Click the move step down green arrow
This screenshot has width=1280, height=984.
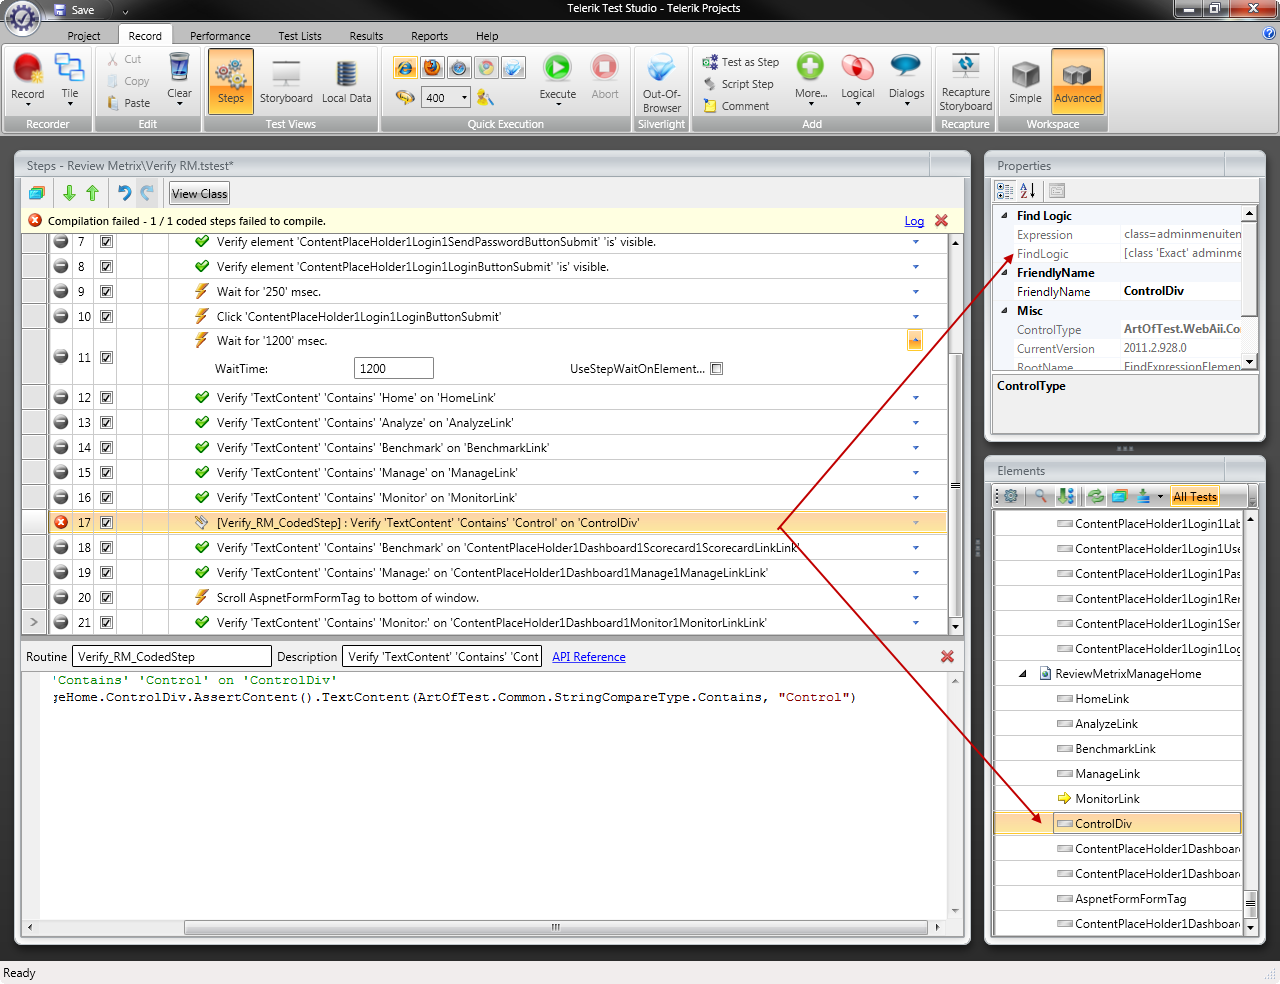point(69,193)
